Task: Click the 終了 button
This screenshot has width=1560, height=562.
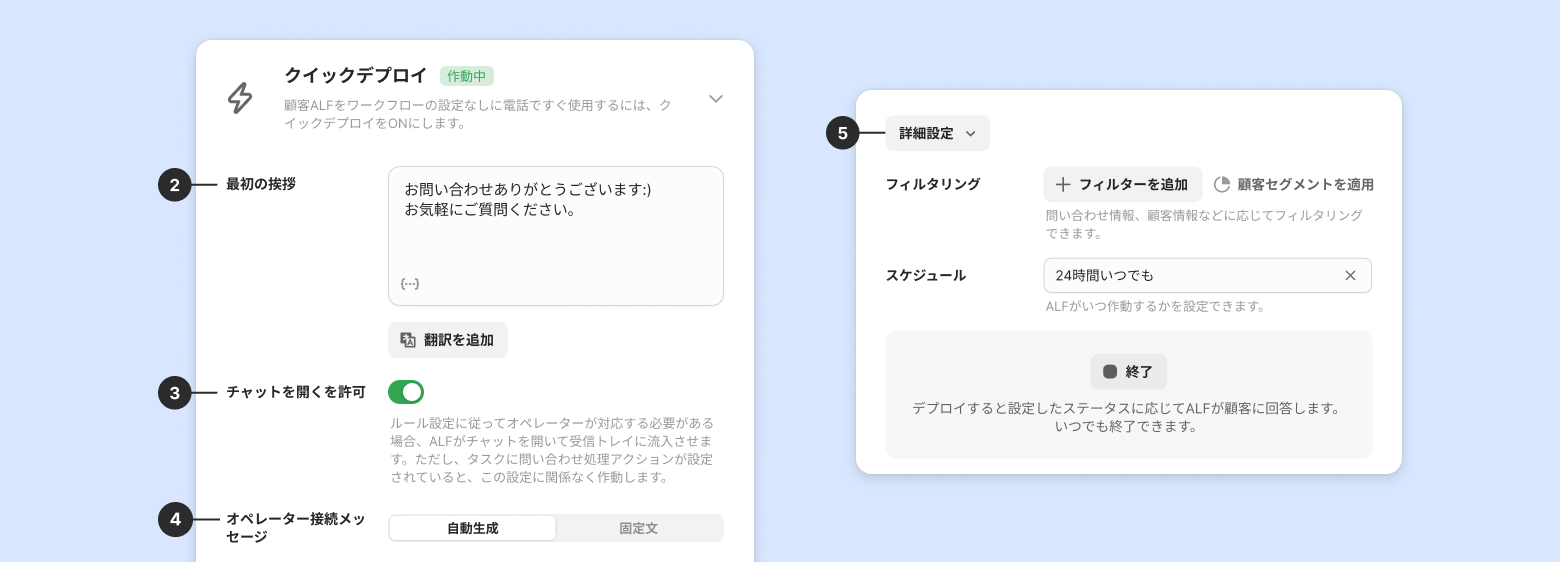Action: pos(1128,372)
